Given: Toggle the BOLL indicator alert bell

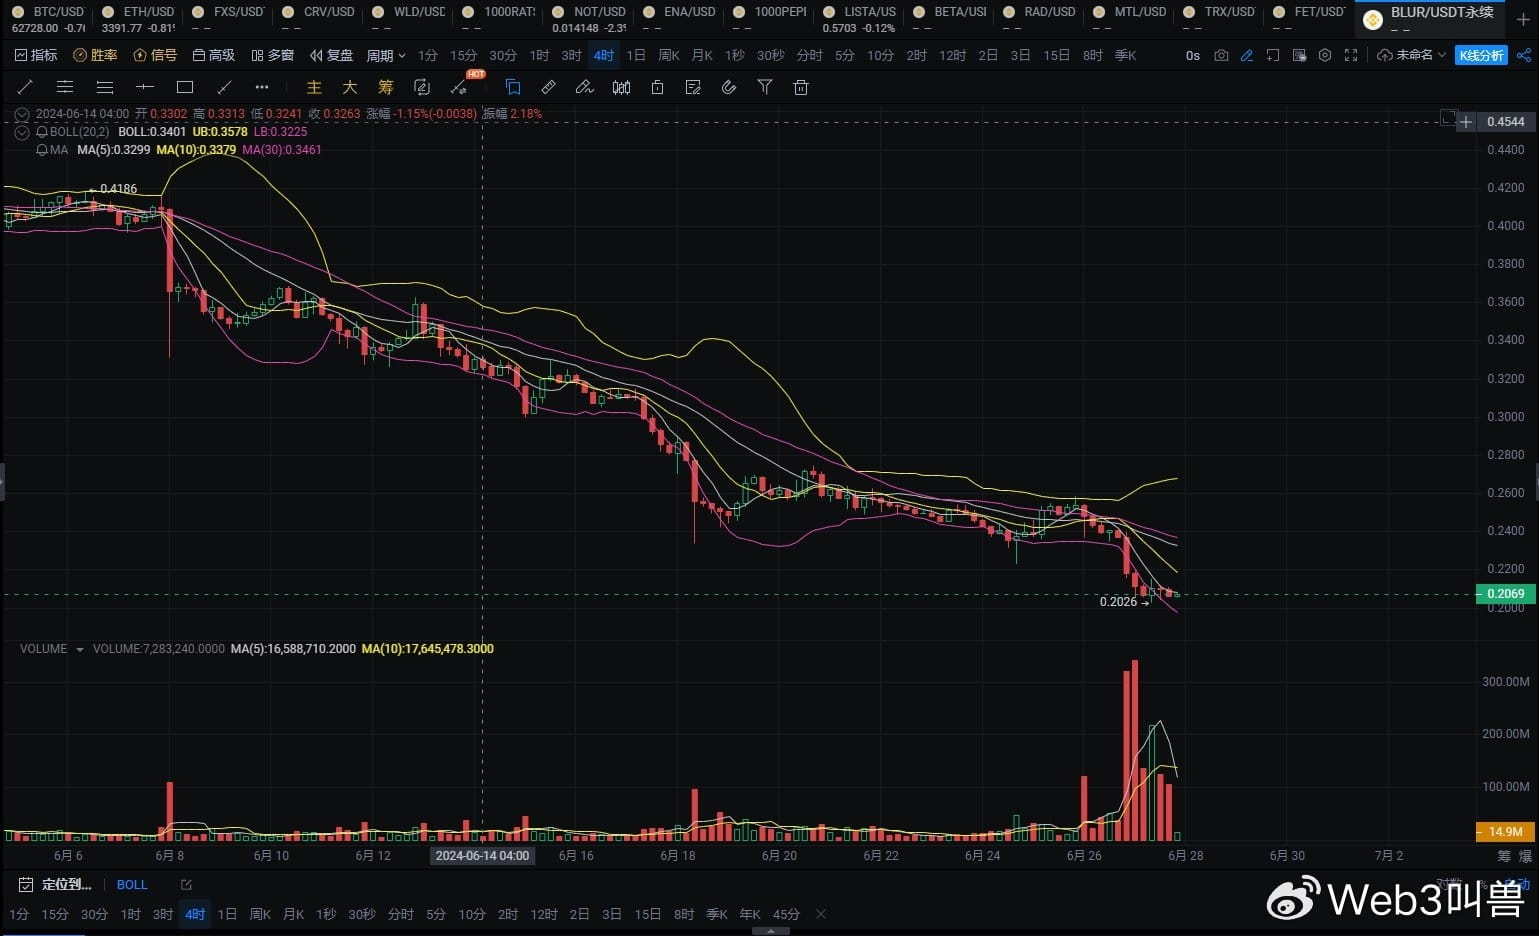Looking at the screenshot, I should pyautogui.click(x=42, y=131).
